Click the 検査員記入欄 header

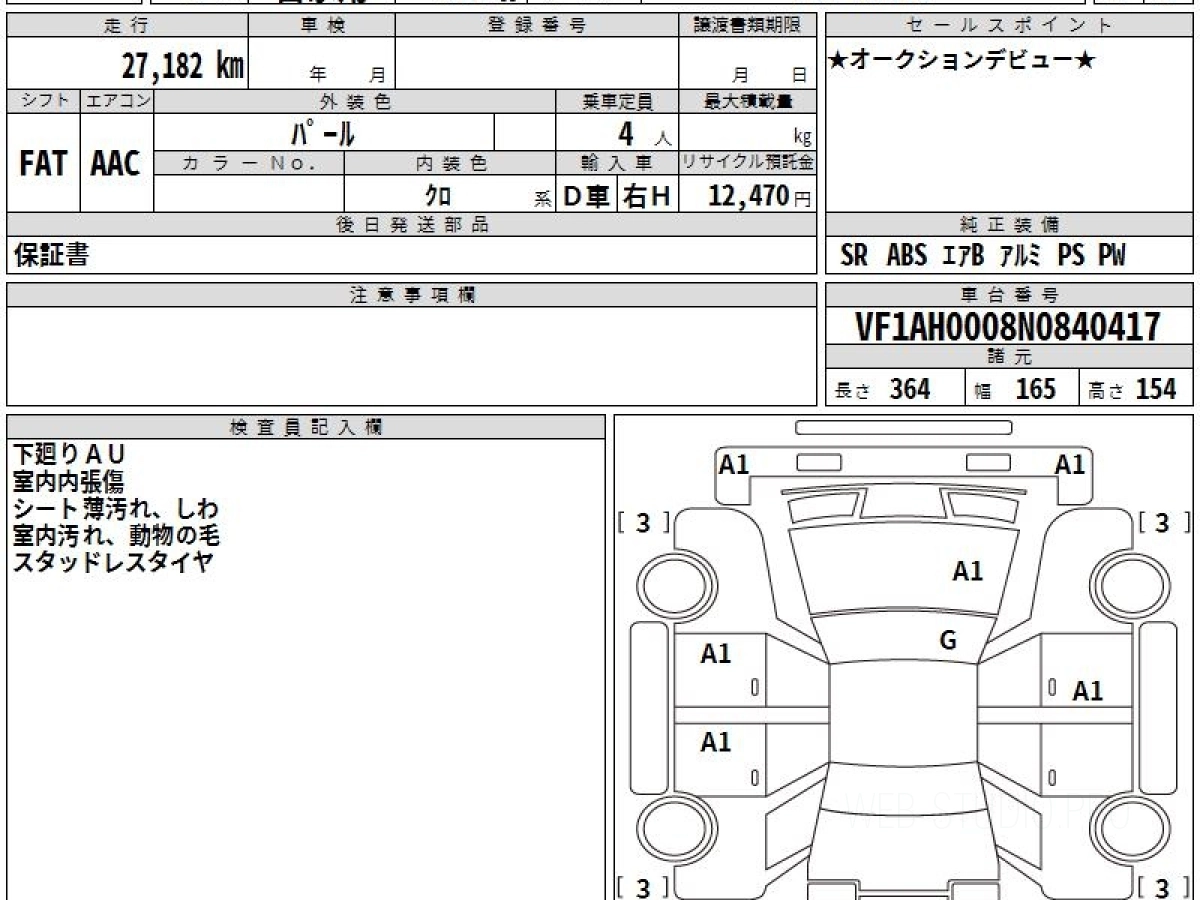[306, 427]
